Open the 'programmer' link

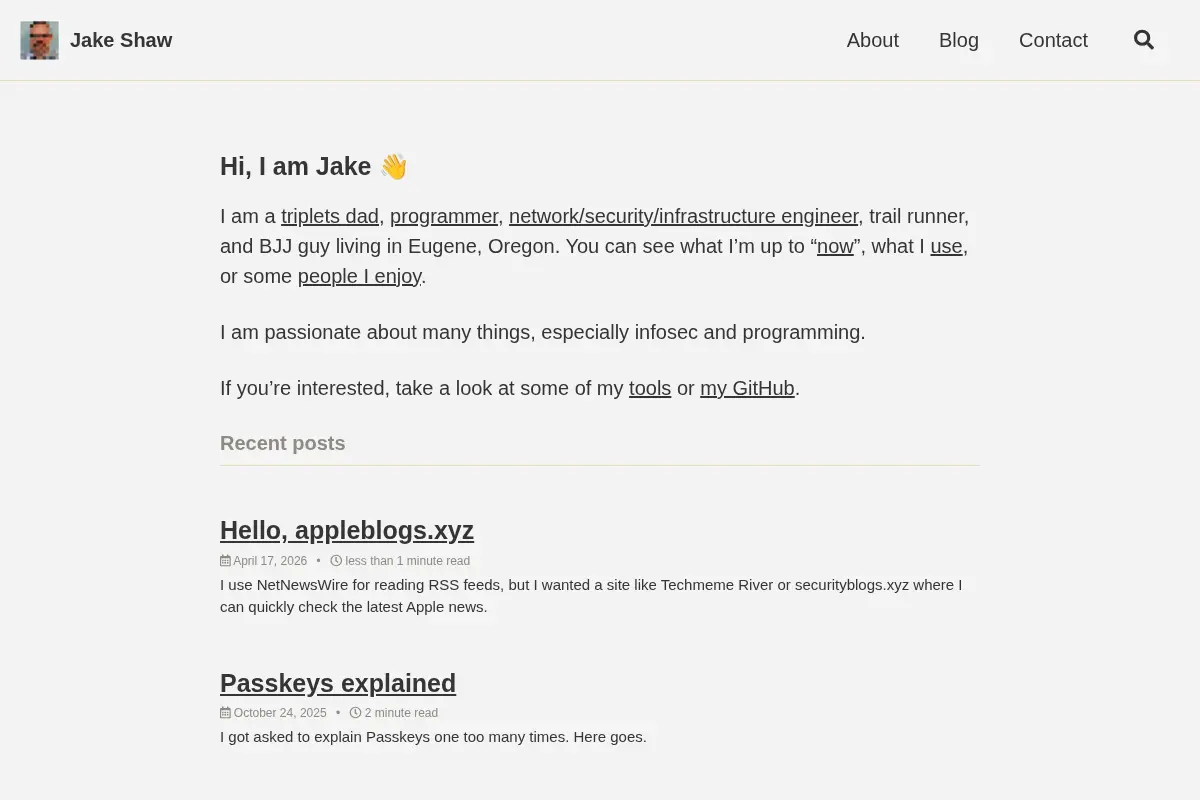click(x=444, y=216)
